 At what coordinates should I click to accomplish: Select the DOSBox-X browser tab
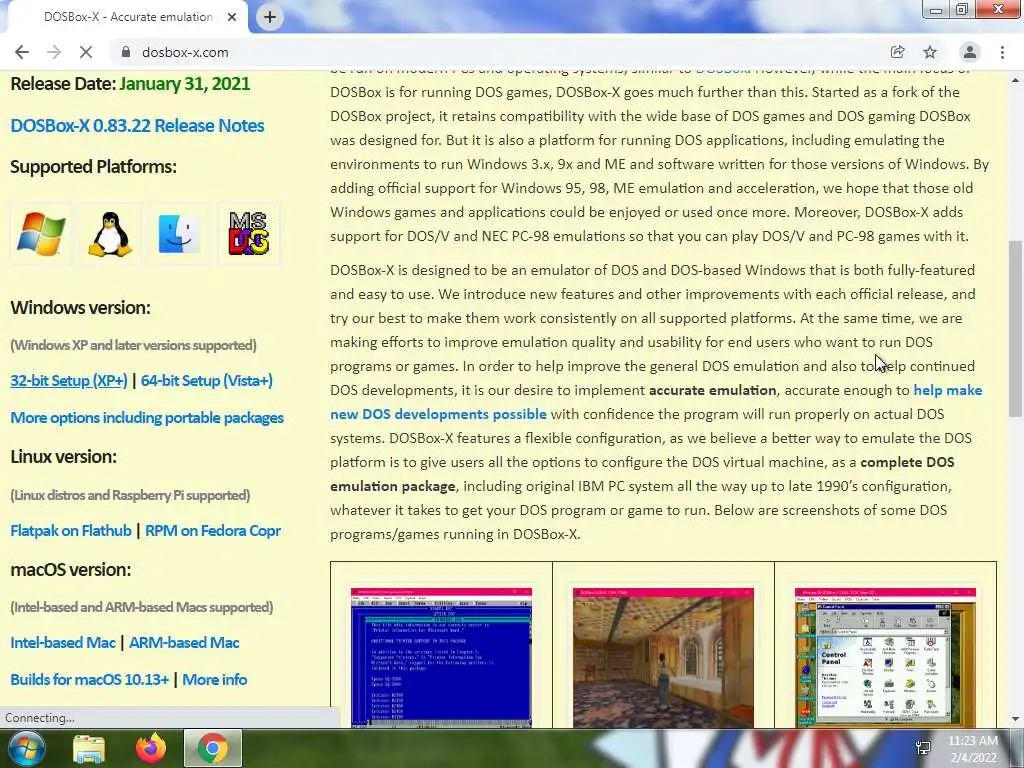pos(128,17)
